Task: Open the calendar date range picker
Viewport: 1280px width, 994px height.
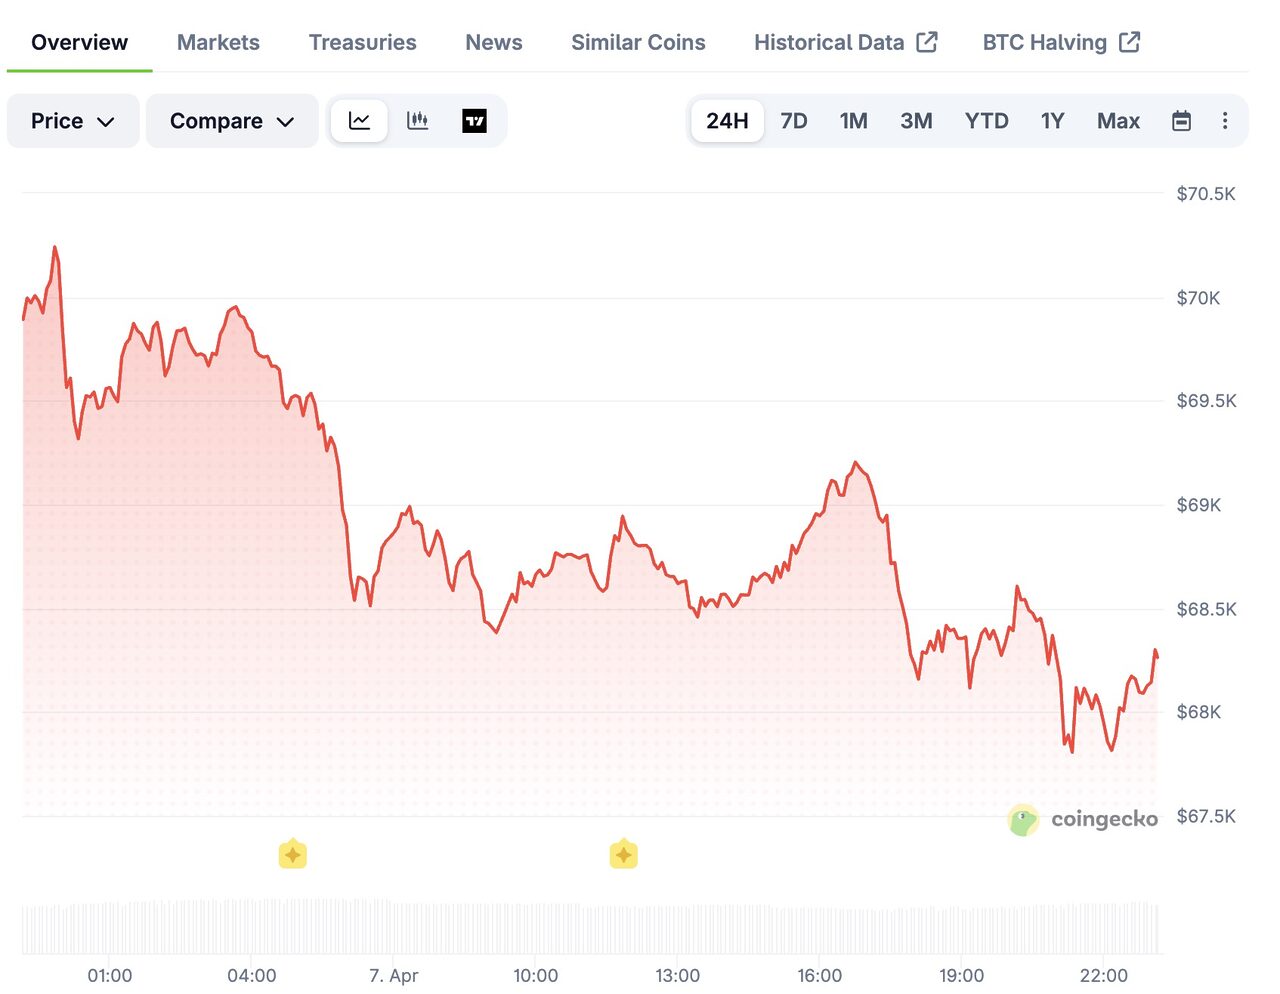Action: click(x=1181, y=121)
